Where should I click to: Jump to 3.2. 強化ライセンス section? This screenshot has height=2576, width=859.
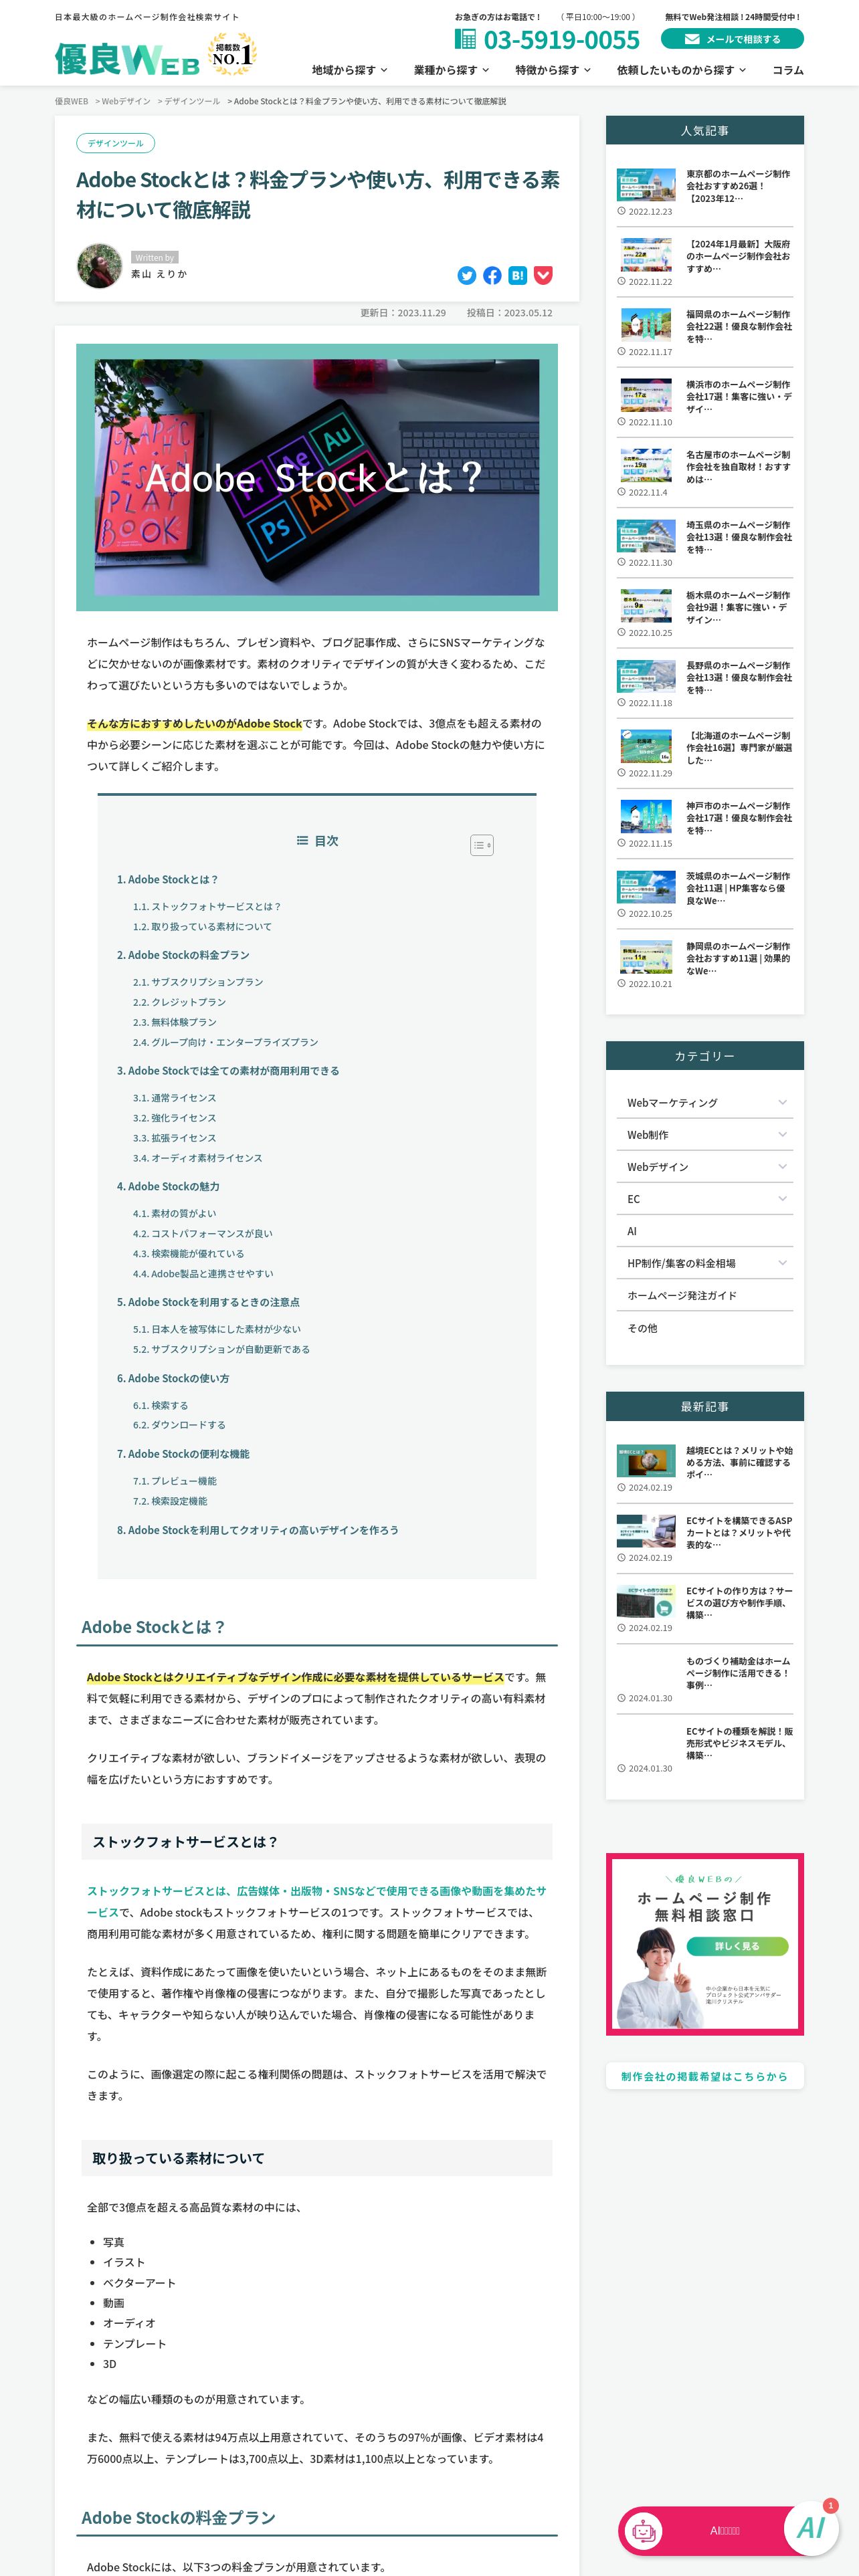[x=174, y=1118]
